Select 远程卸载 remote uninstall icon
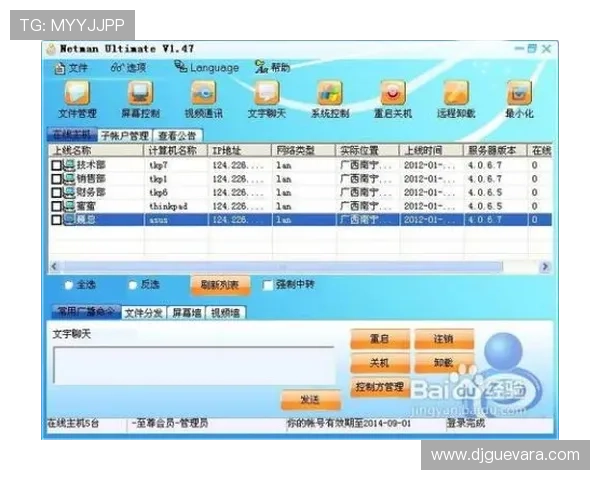 pyautogui.click(x=456, y=93)
